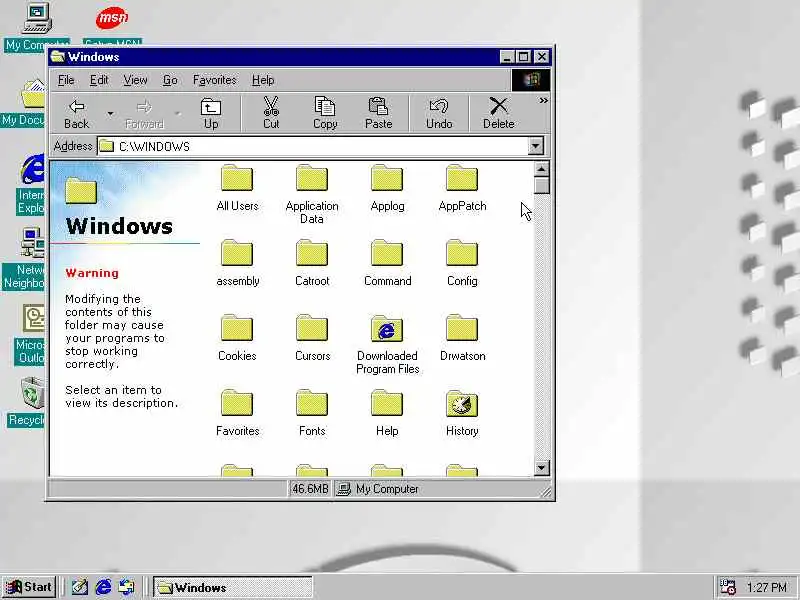Click the 46.6MB status bar entry
Screen dimensions: 800x600
pos(310,489)
